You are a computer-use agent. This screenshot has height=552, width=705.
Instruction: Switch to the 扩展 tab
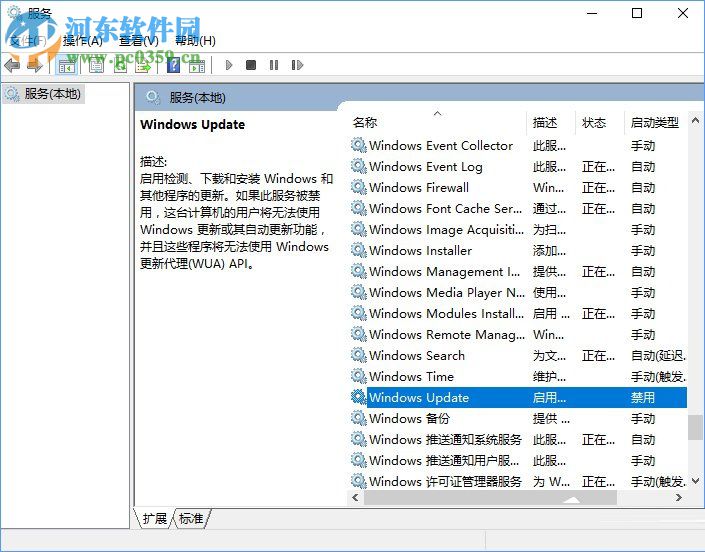coord(154,518)
